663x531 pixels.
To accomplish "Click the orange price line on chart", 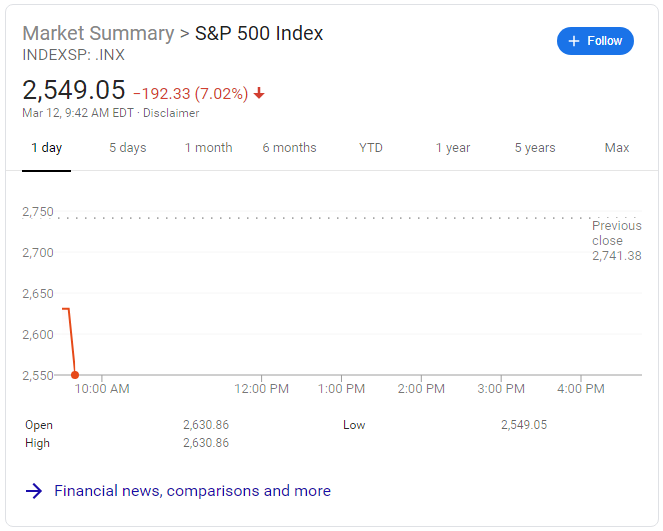I will pyautogui.click(x=71, y=340).
